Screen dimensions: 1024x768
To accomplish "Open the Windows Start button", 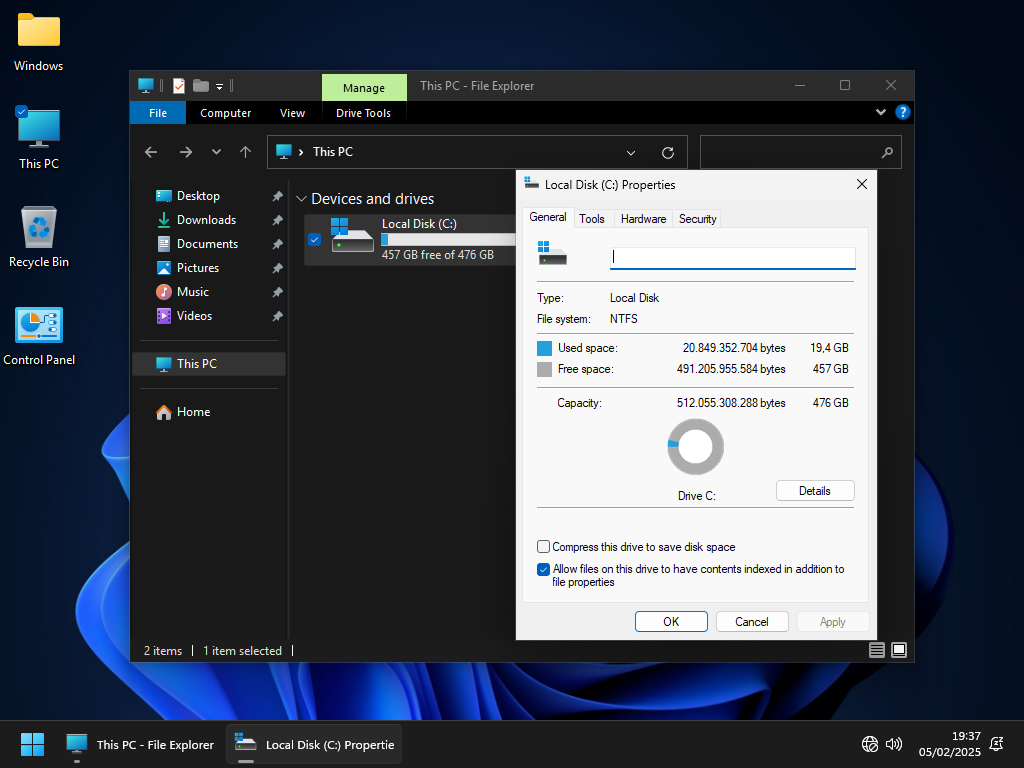I will [32, 744].
